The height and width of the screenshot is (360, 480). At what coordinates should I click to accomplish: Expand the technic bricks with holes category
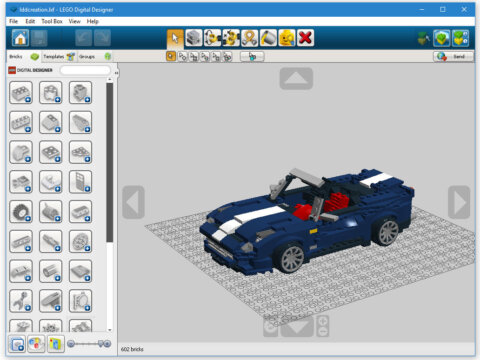click(21, 122)
